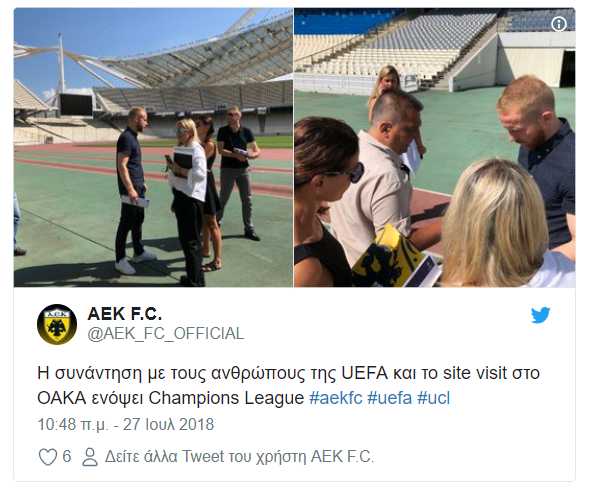Click the person icon near the tweet footer

[x=90, y=457]
